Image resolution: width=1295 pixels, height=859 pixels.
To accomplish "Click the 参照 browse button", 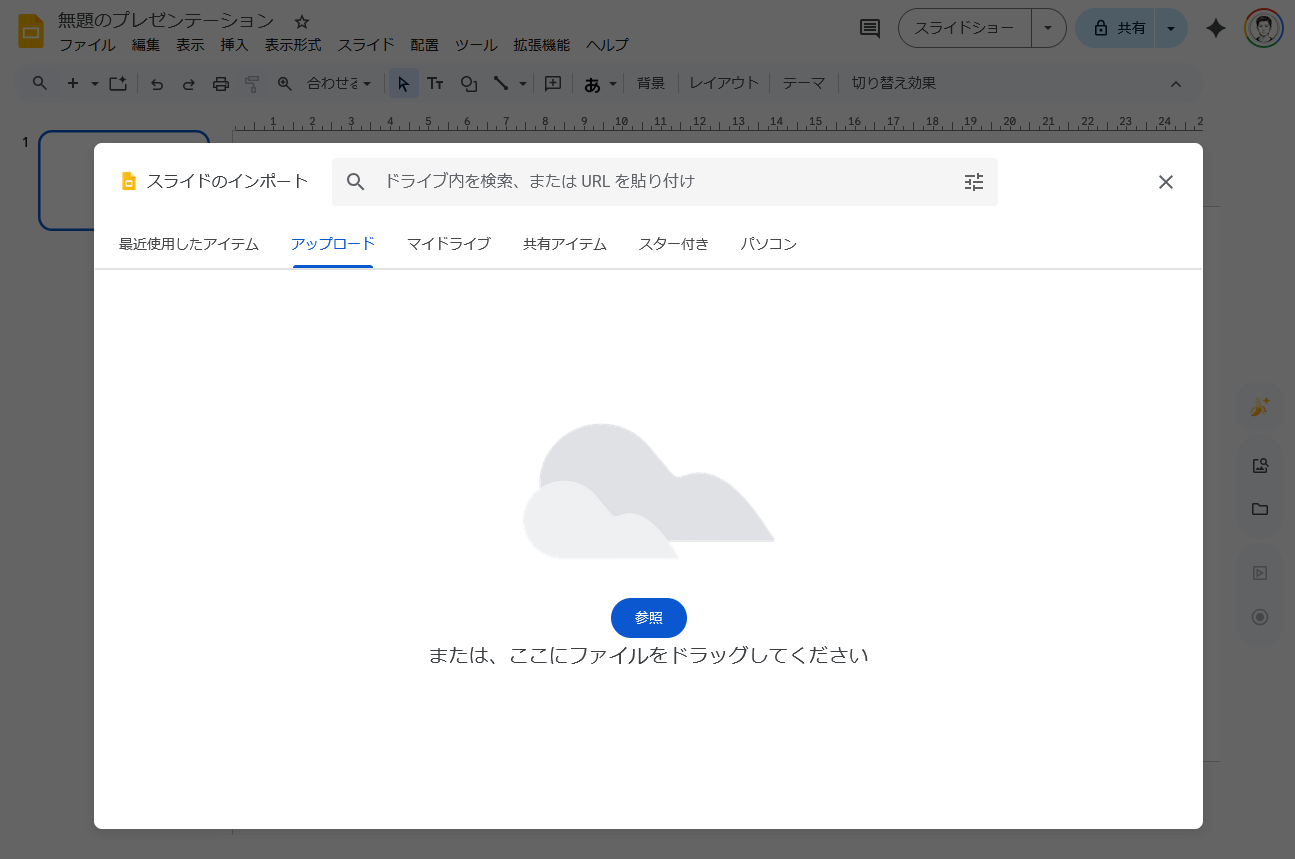I will (649, 618).
